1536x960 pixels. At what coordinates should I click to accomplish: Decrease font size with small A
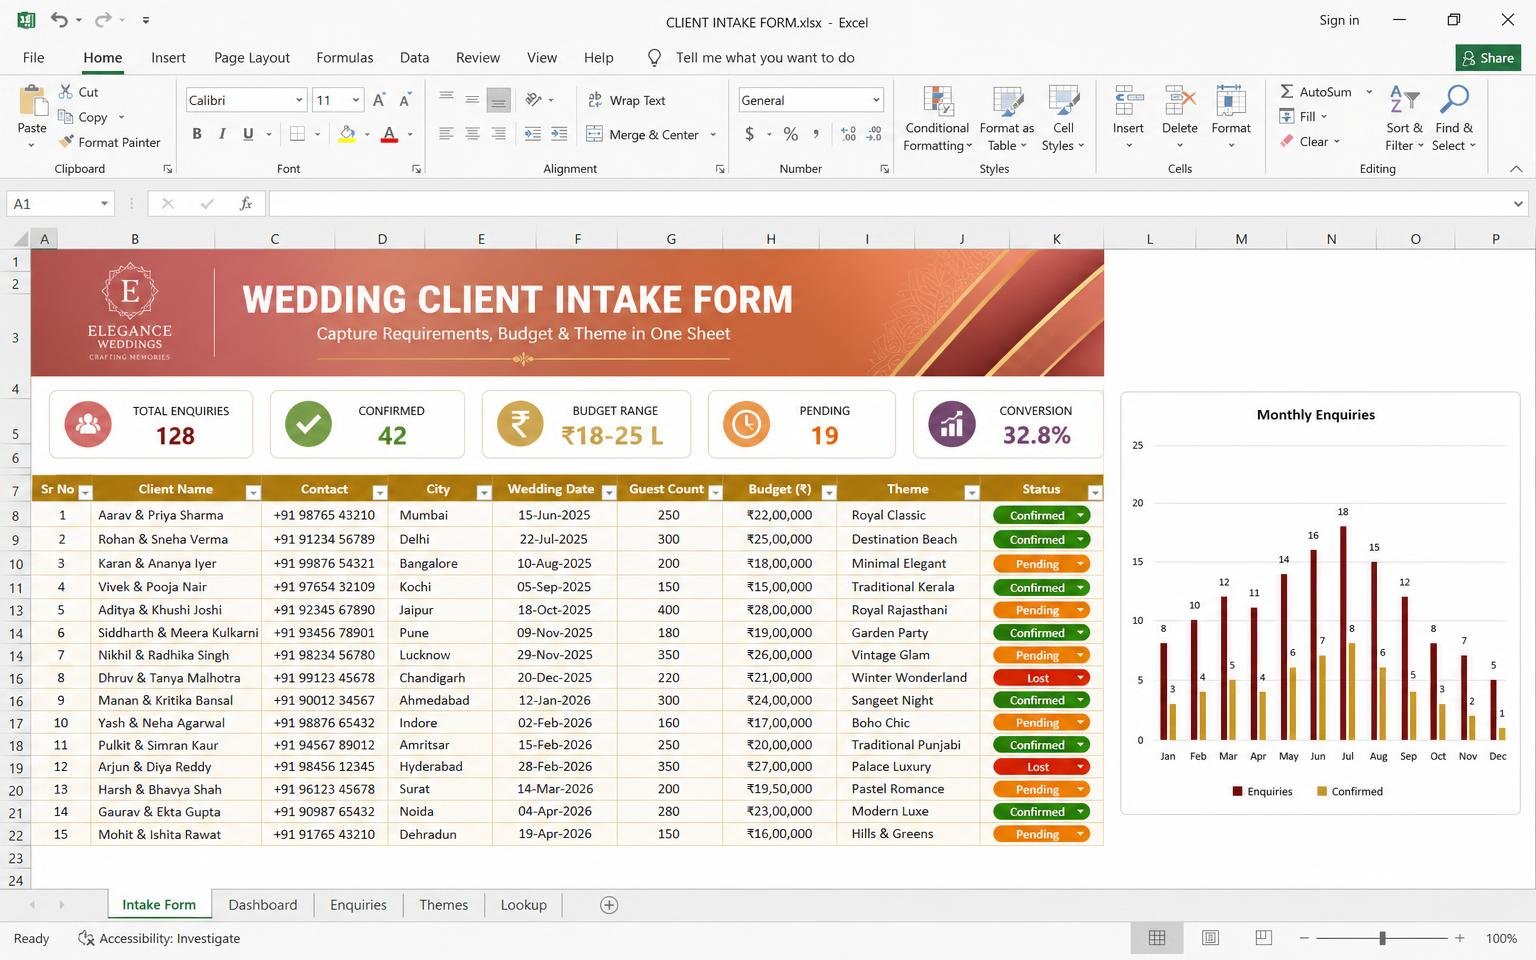405,100
